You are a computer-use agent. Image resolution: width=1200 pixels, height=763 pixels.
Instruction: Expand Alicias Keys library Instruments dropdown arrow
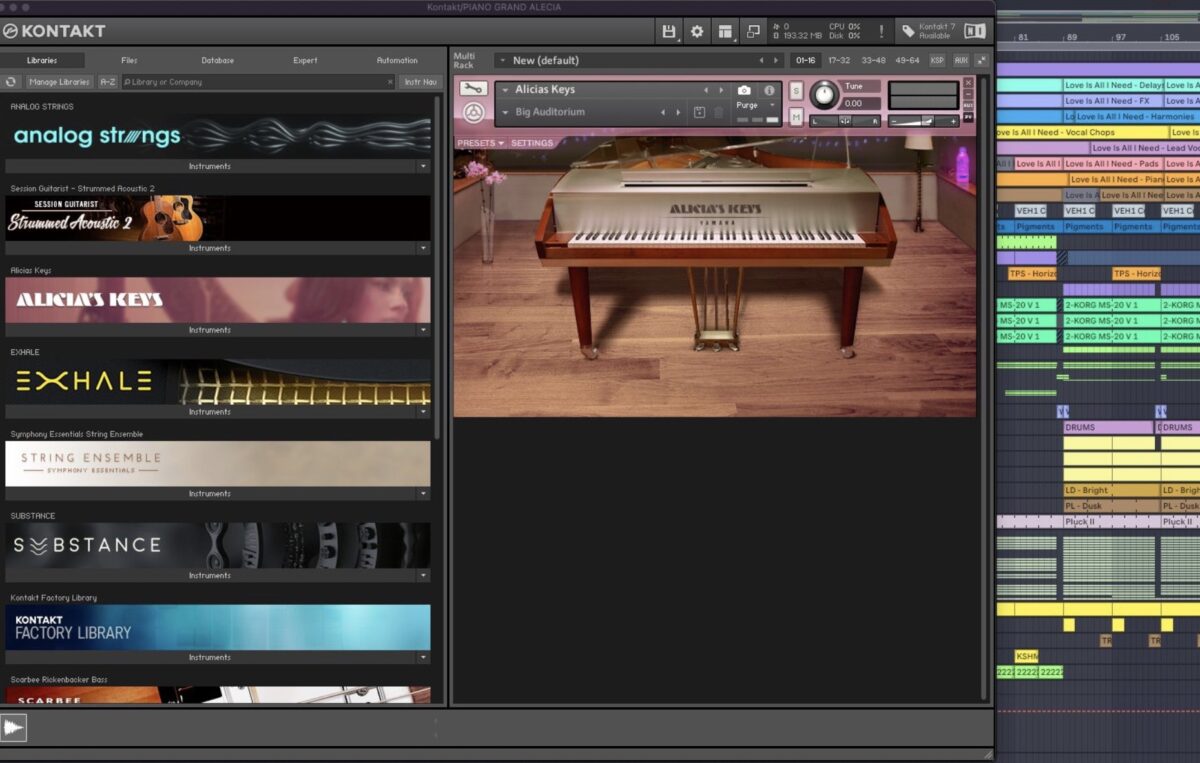tap(423, 330)
